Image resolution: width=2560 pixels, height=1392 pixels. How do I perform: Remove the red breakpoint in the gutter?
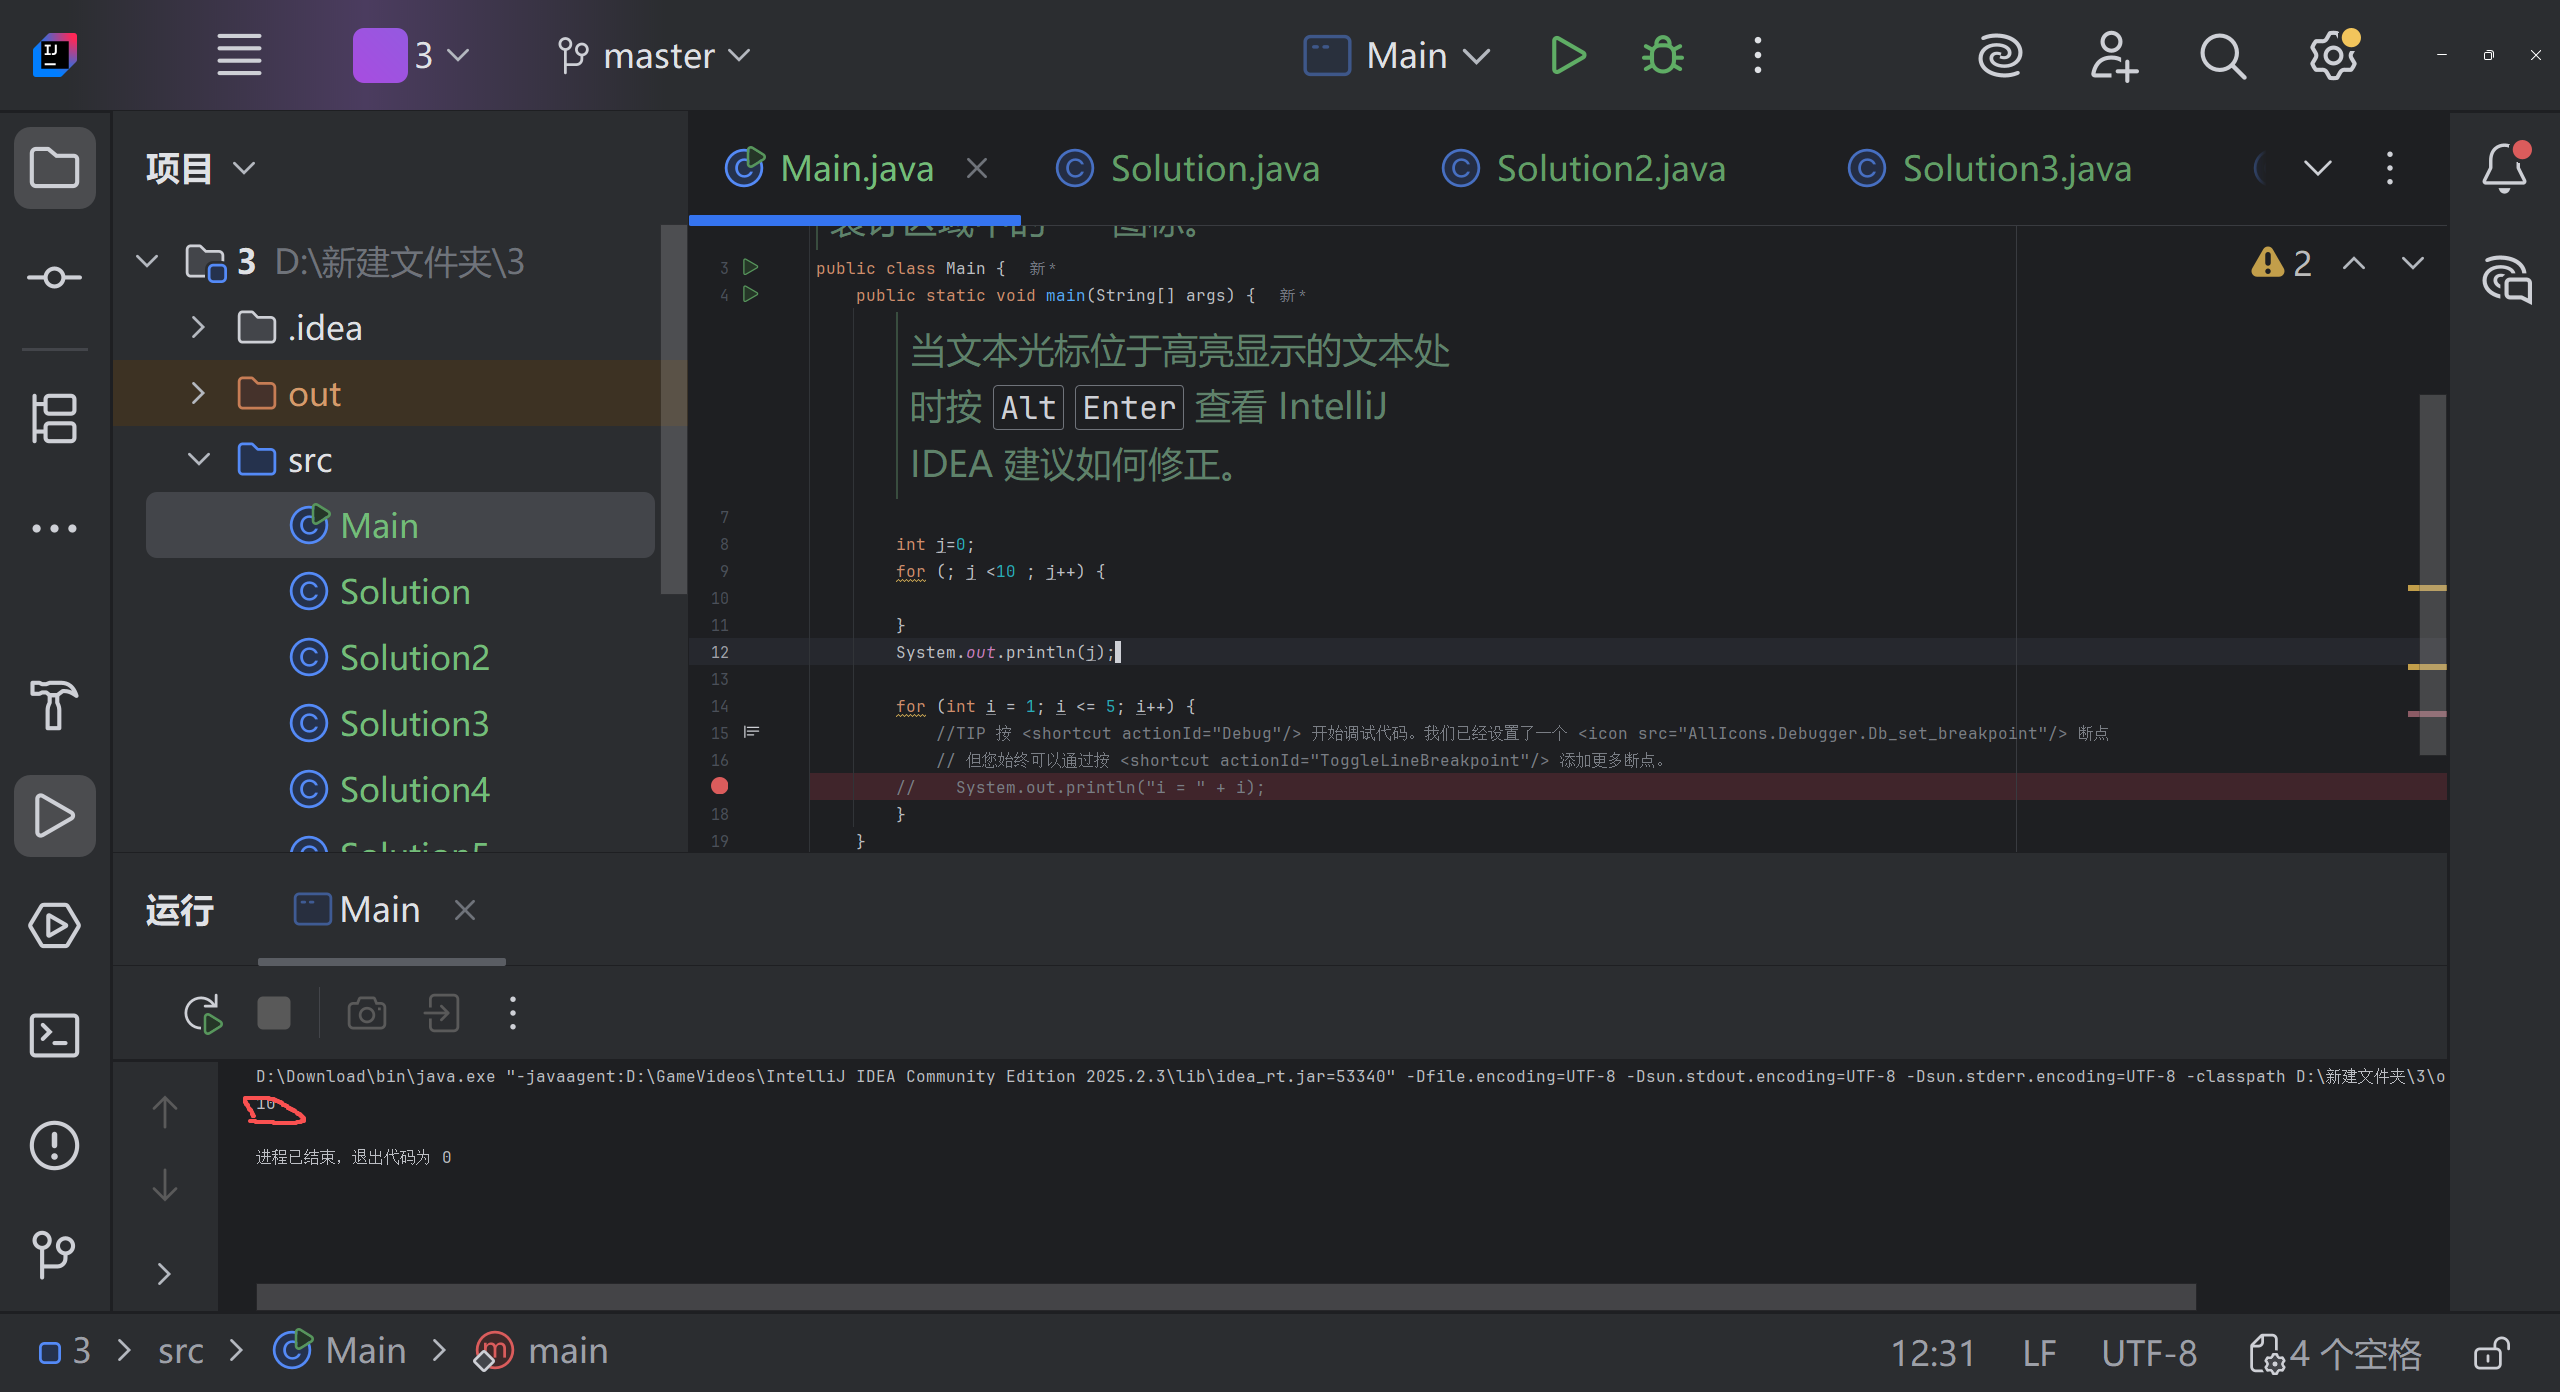click(719, 786)
